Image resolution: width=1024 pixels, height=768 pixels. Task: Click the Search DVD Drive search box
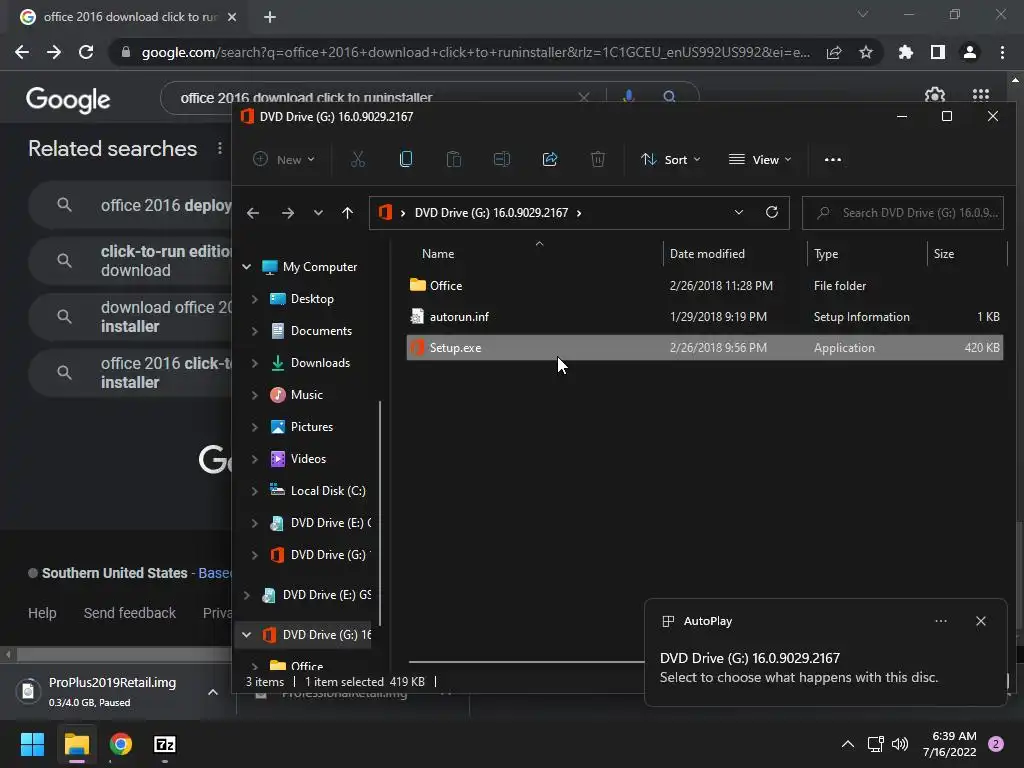pos(903,213)
